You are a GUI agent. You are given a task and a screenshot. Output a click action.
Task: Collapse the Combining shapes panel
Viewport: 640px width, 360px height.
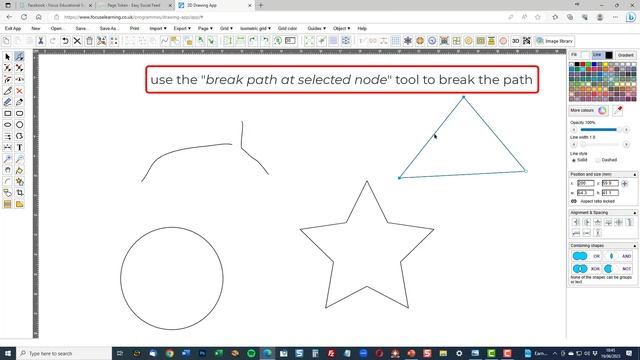point(635,246)
